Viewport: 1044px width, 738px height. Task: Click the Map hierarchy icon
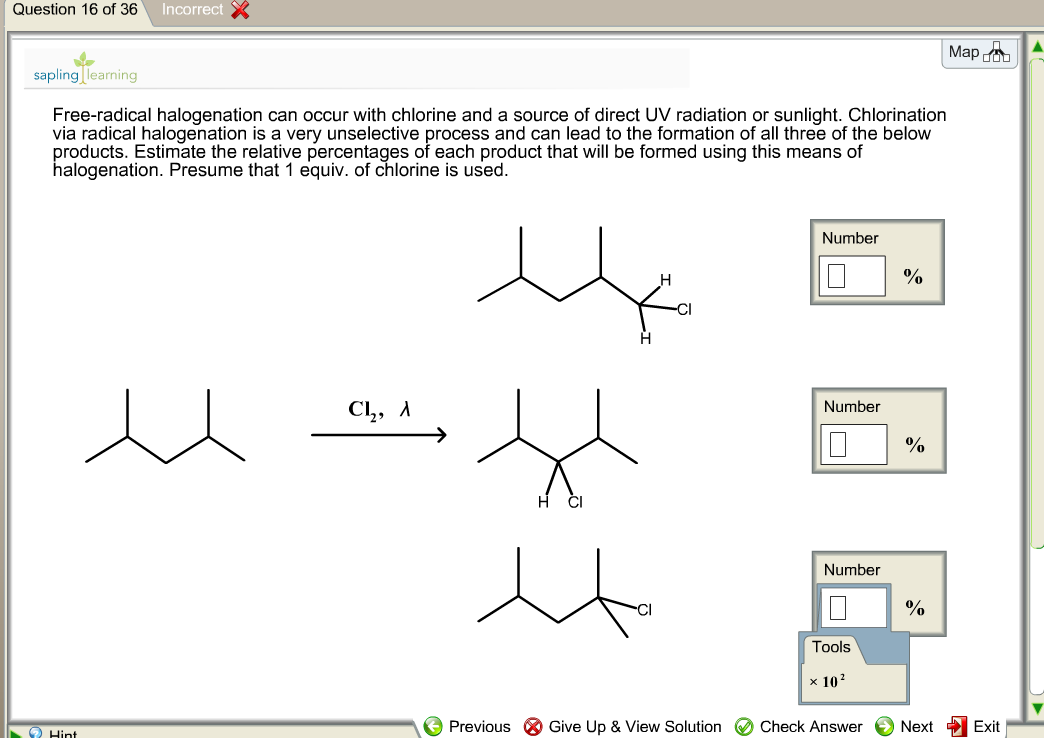[996, 52]
